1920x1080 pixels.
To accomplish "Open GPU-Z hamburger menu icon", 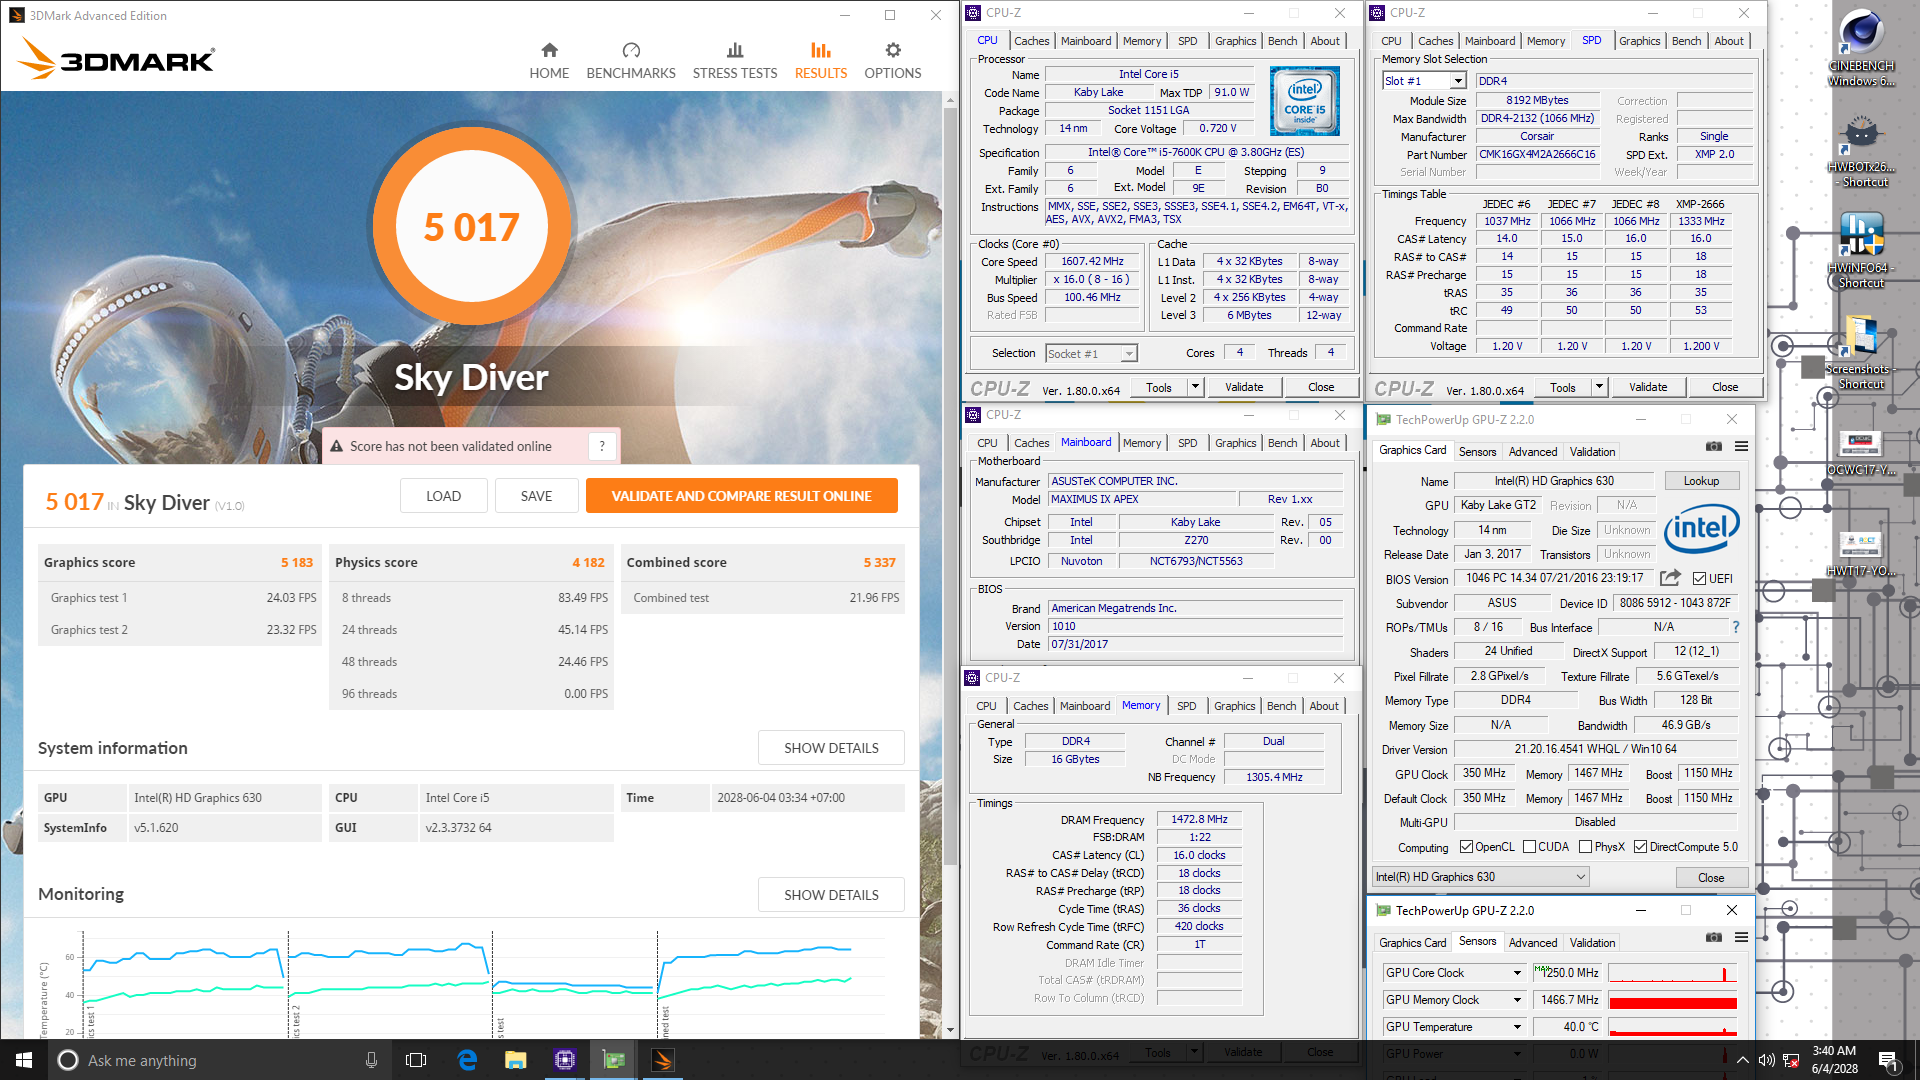I will pos(1741,446).
